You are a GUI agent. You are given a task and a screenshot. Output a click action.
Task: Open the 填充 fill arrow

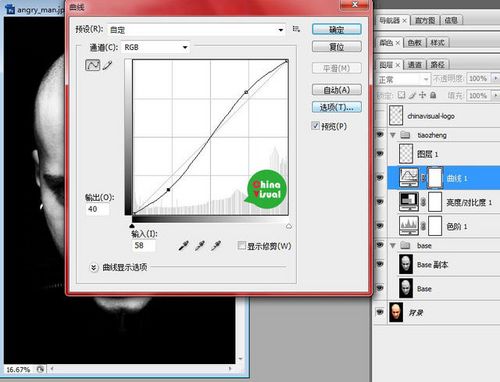496,96
